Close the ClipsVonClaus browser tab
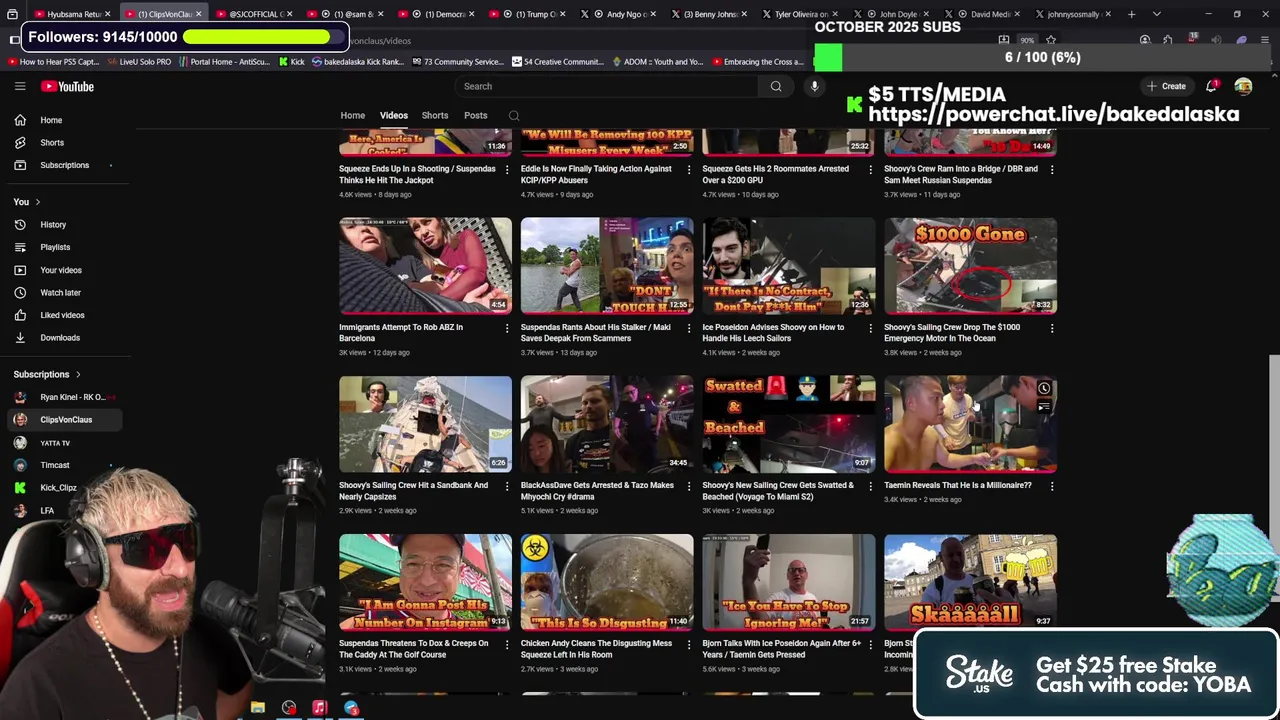This screenshot has height=720, width=1280. point(199,14)
